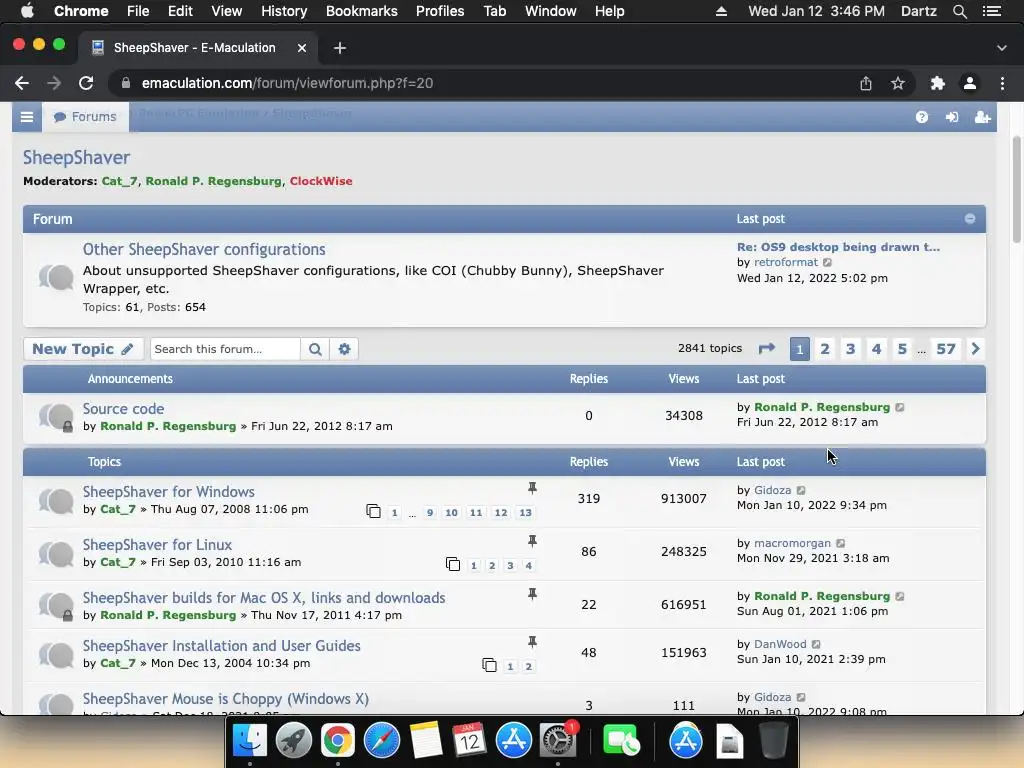Jump to page 13 of SheepShaver for Windows

525,513
